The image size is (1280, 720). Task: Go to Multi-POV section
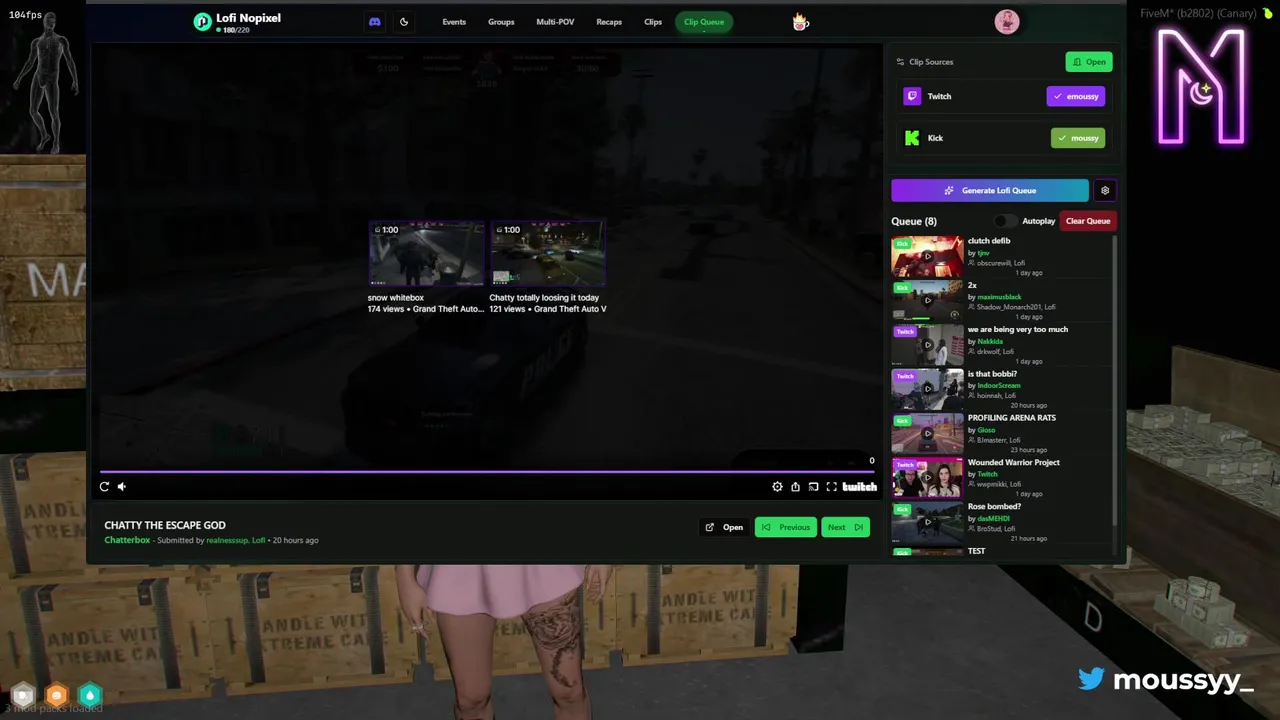point(555,22)
